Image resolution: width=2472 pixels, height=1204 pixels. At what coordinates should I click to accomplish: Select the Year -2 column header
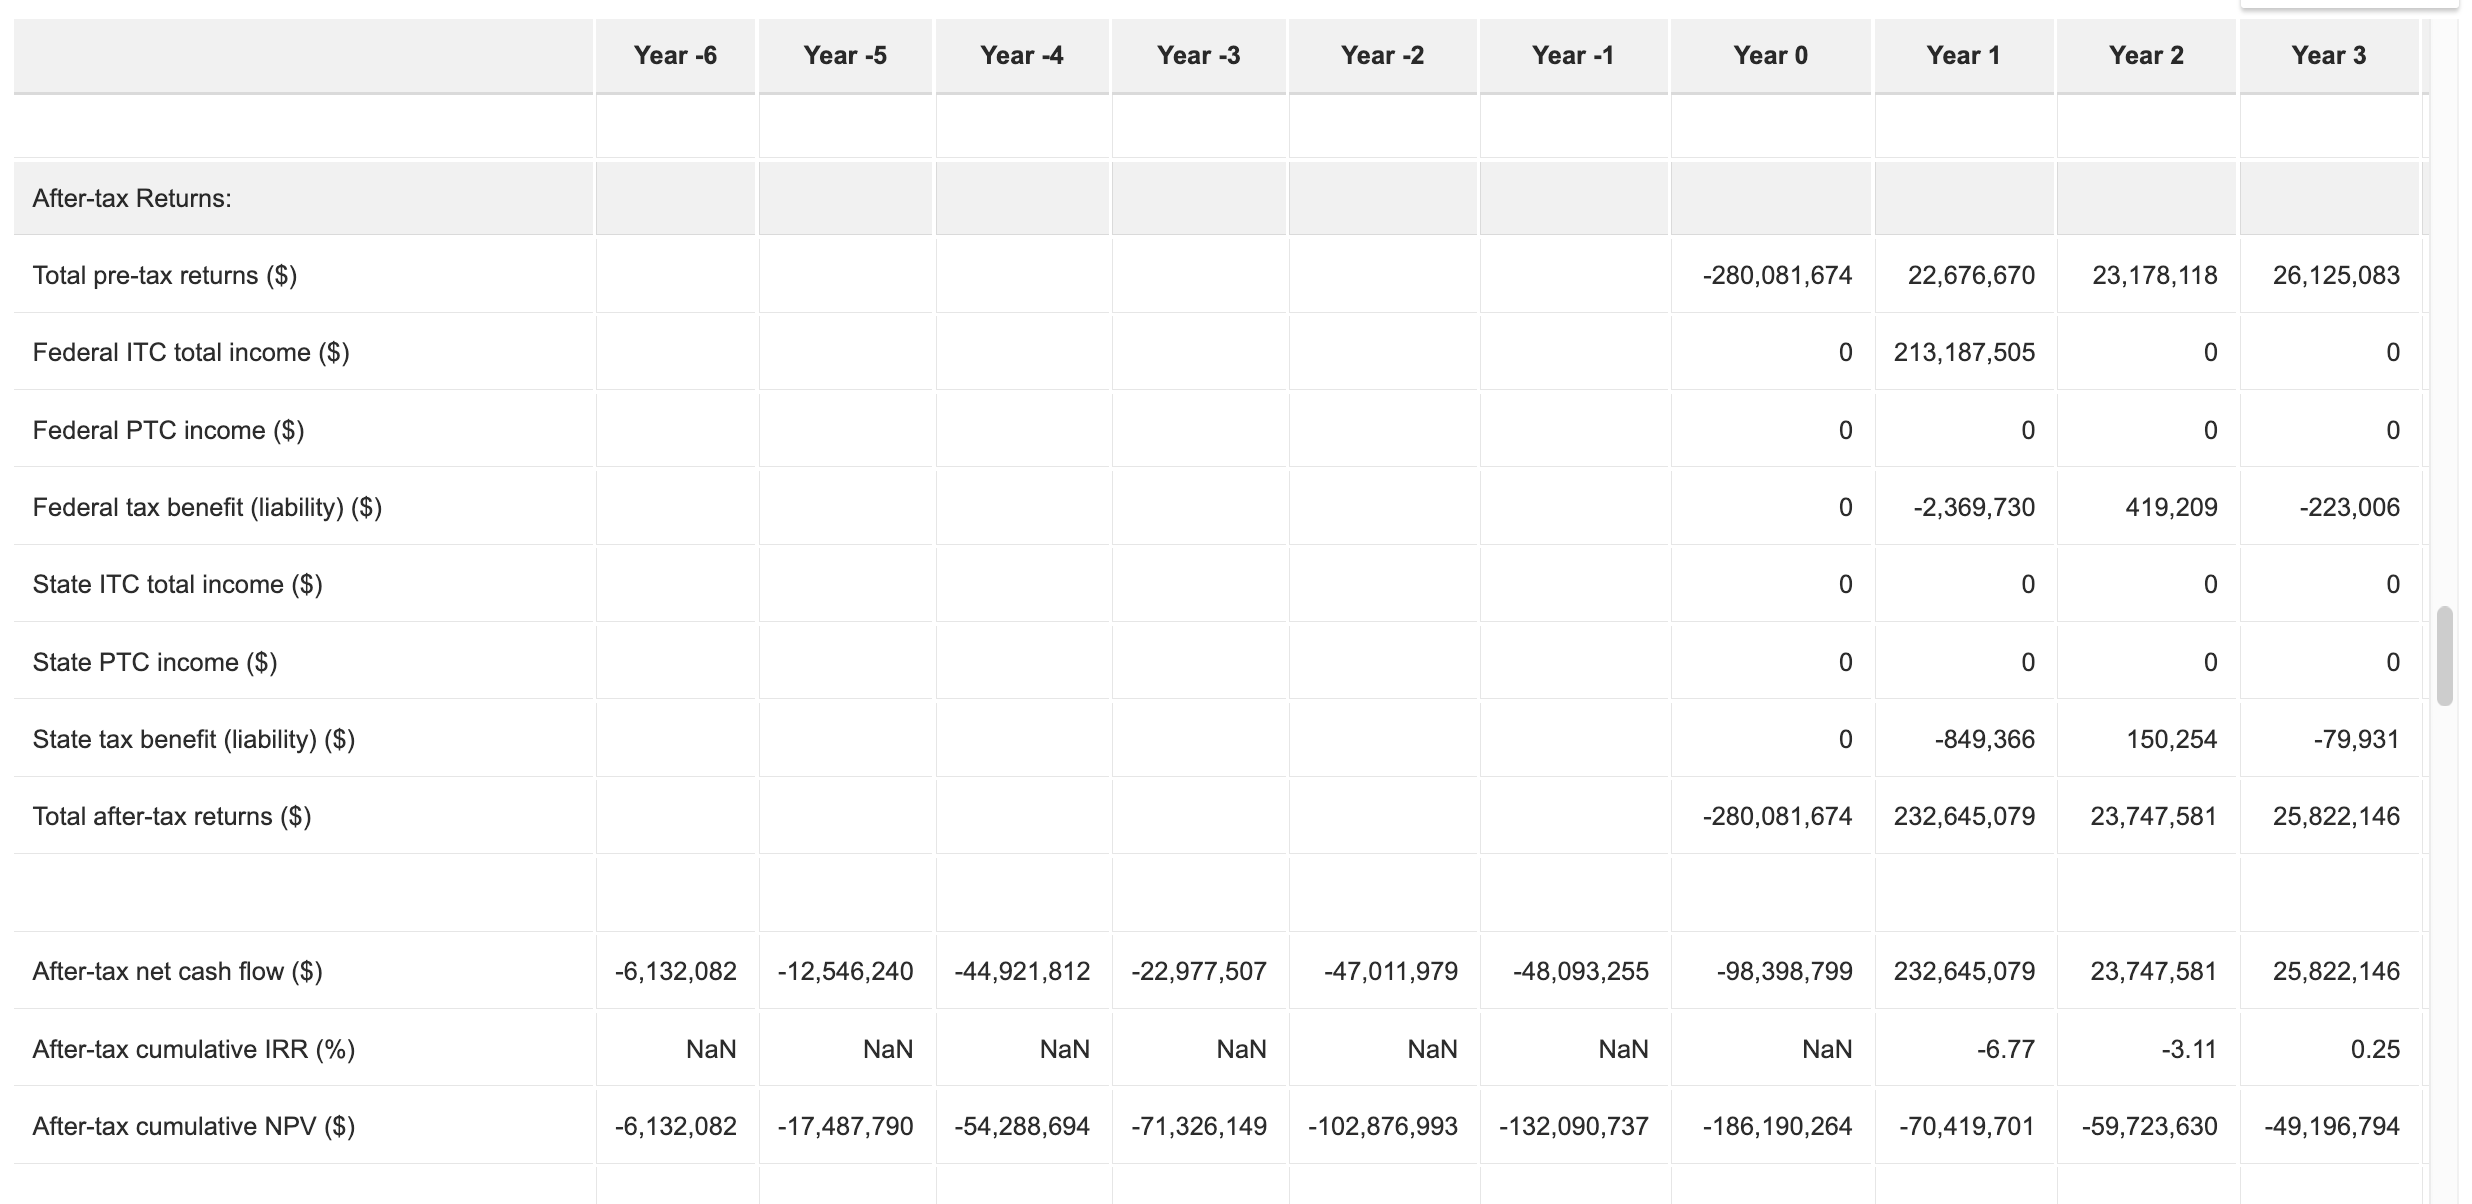[x=1382, y=56]
